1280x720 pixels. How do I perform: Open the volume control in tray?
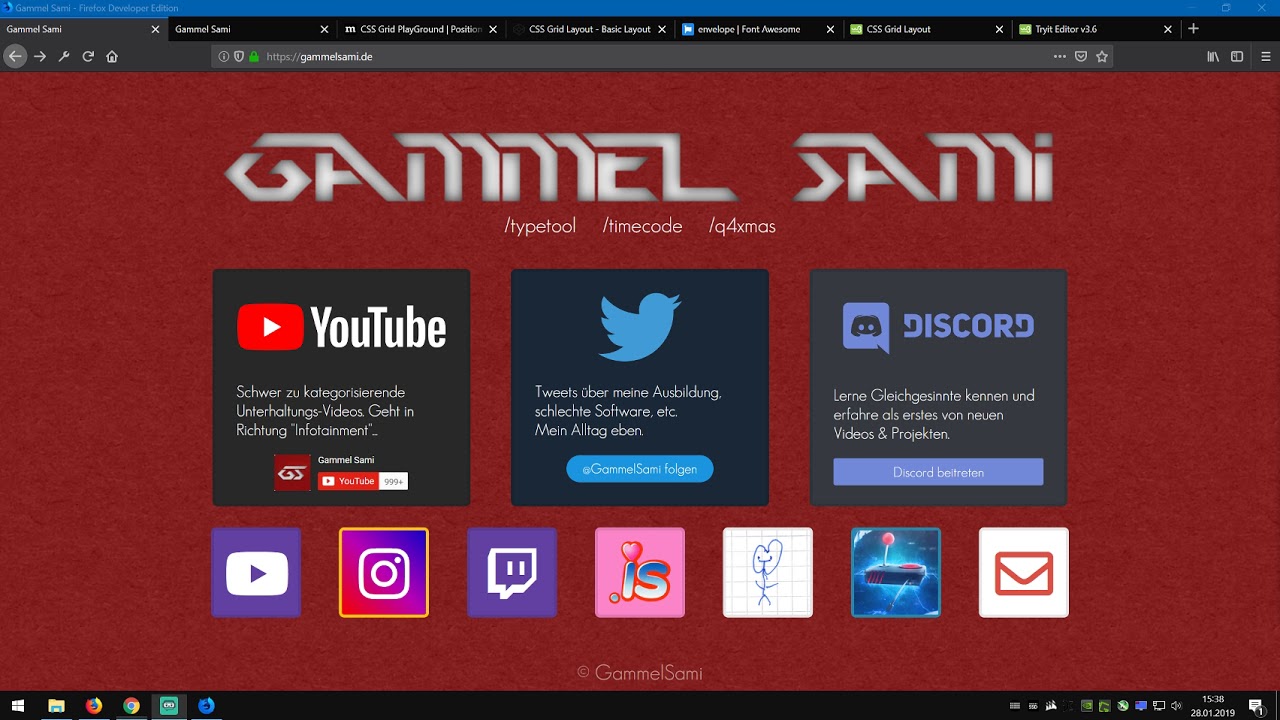[x=1175, y=706]
